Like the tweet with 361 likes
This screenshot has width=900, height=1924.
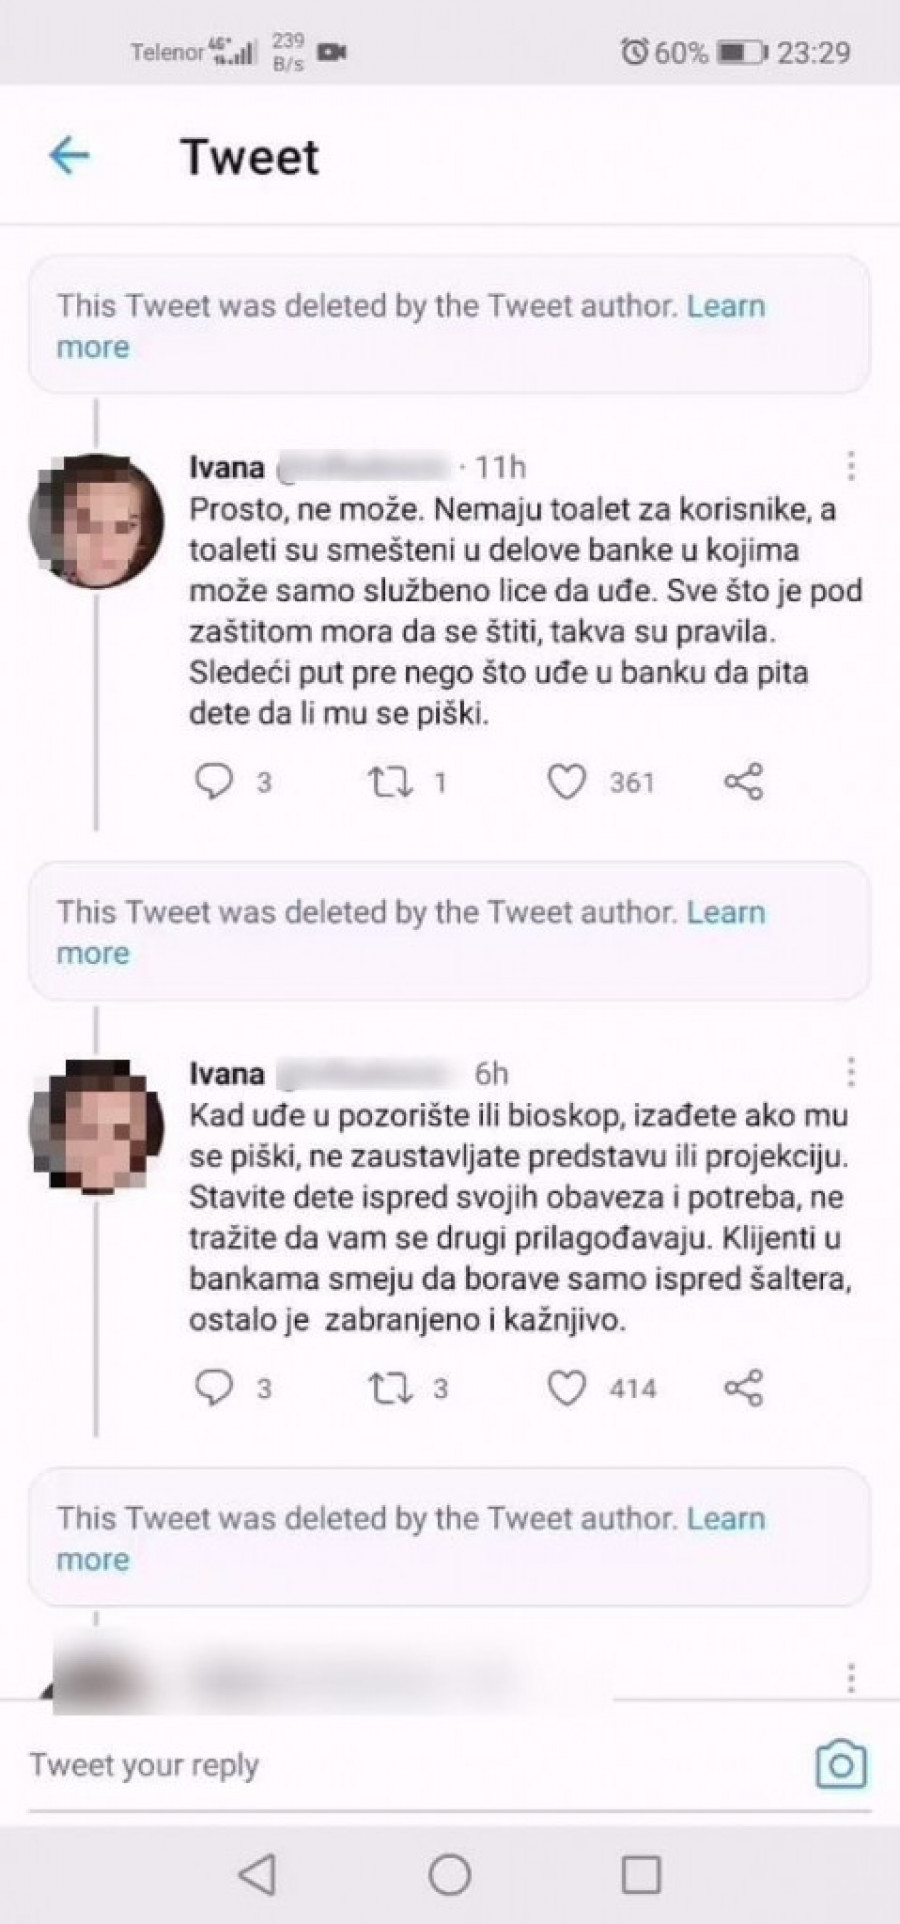tap(566, 781)
